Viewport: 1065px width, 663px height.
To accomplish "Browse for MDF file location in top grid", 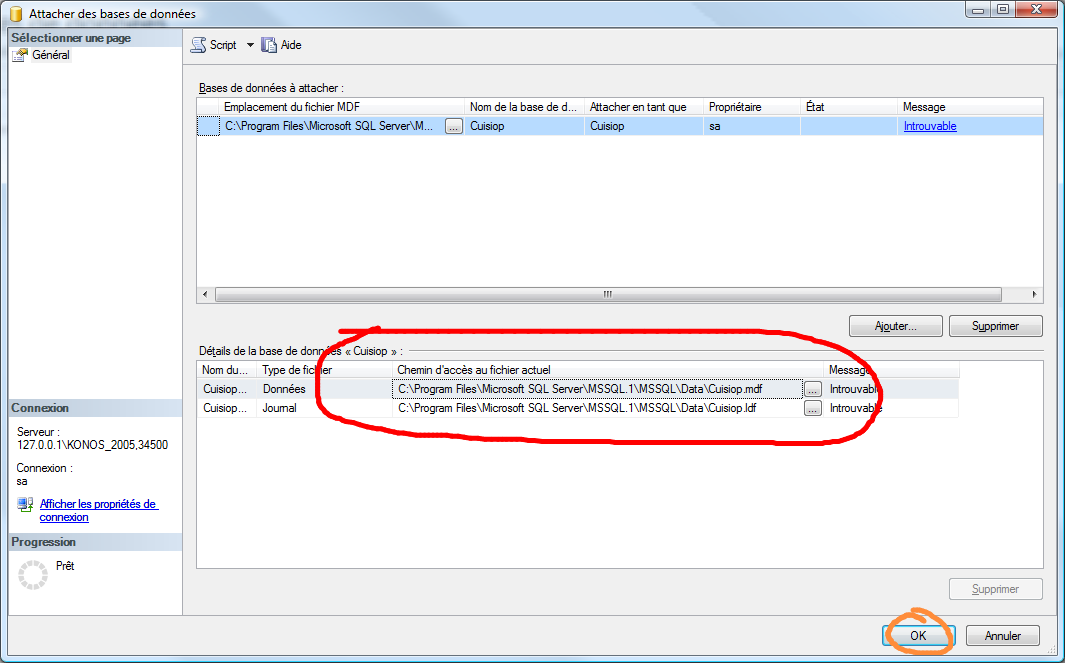I will point(454,127).
